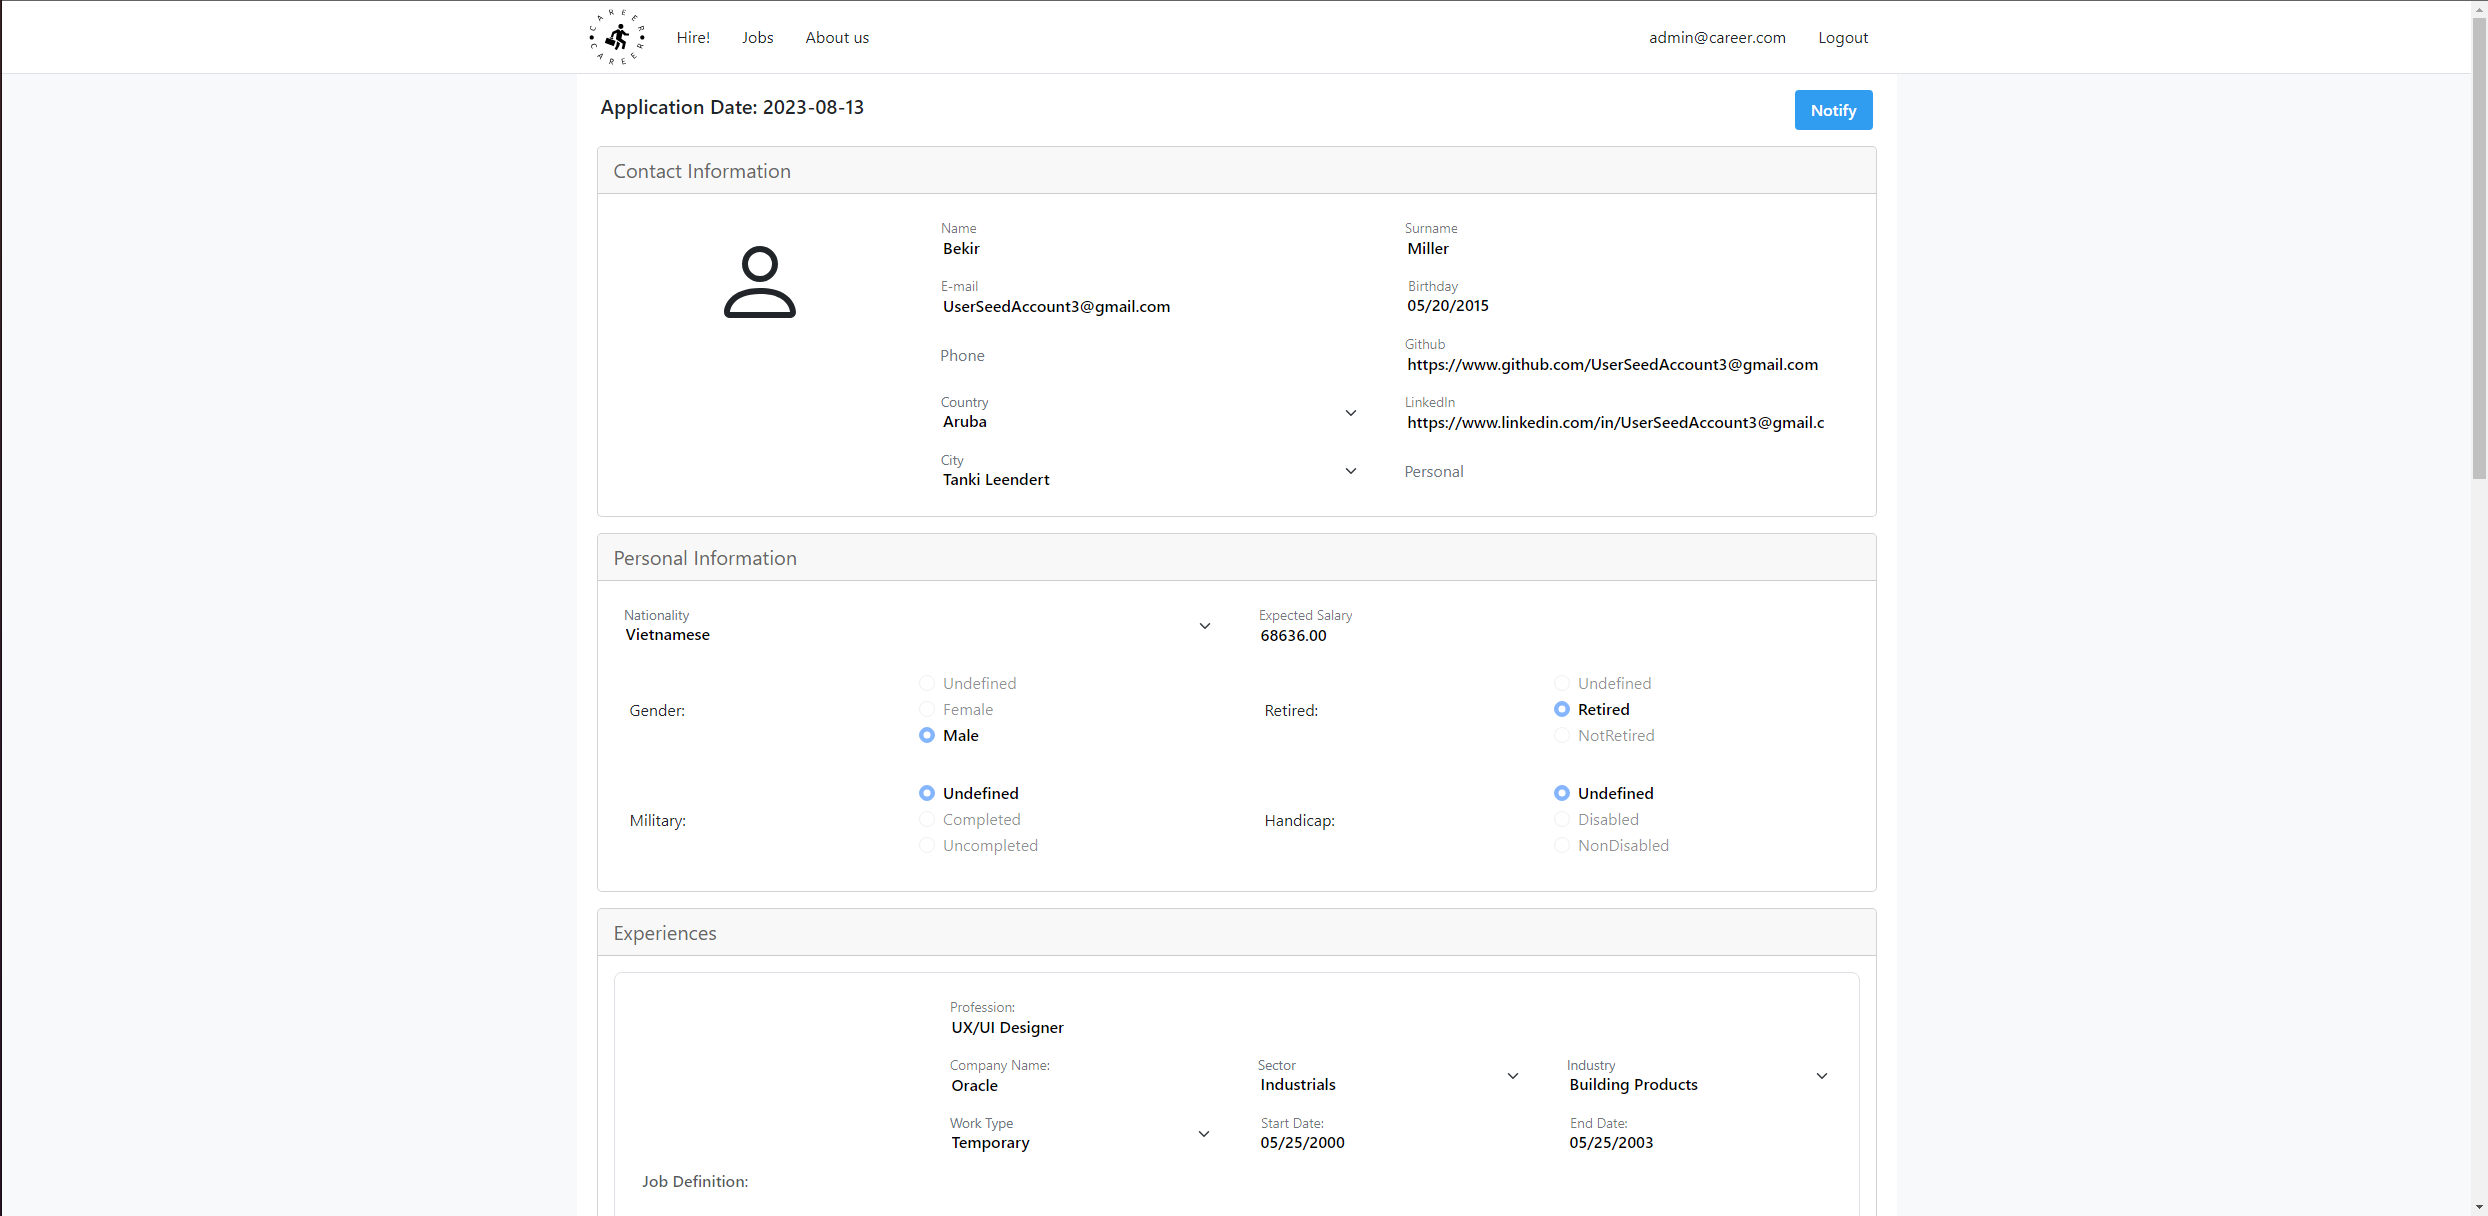Click the Job Definition: label
2488x1216 pixels.
(x=695, y=1181)
